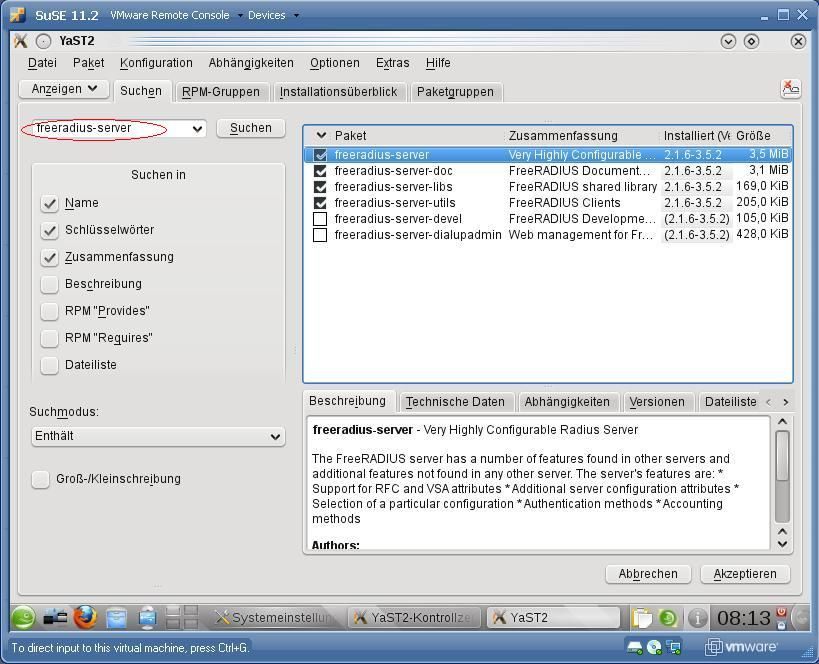The height and width of the screenshot is (664, 819).
Task: Launch Firefox from the panel
Action: coord(85,618)
